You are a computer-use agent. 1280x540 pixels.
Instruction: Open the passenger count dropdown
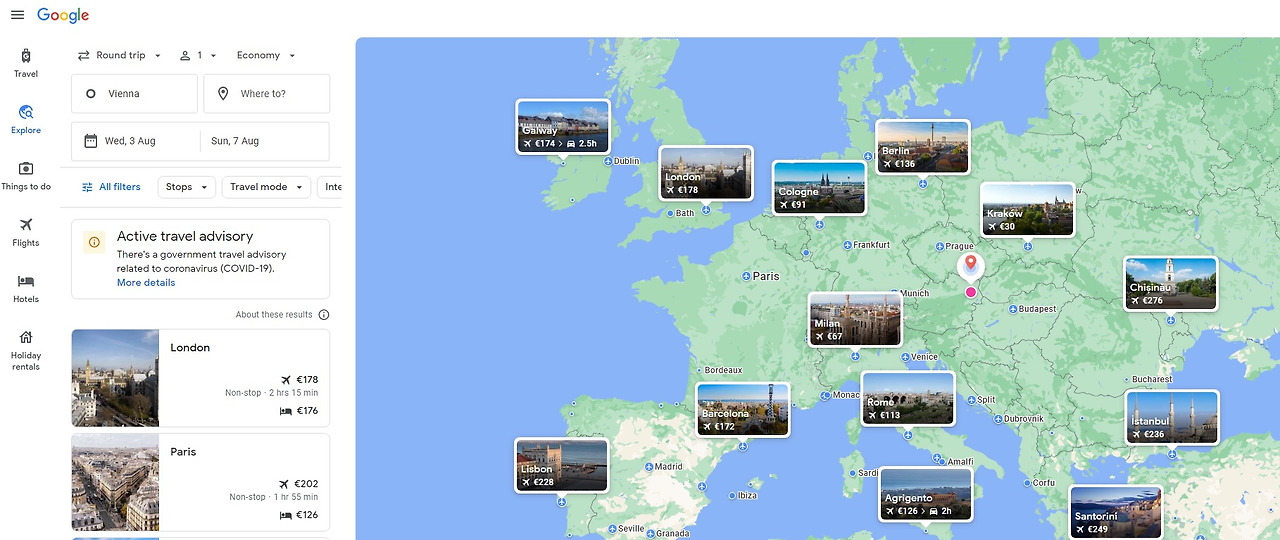198,56
